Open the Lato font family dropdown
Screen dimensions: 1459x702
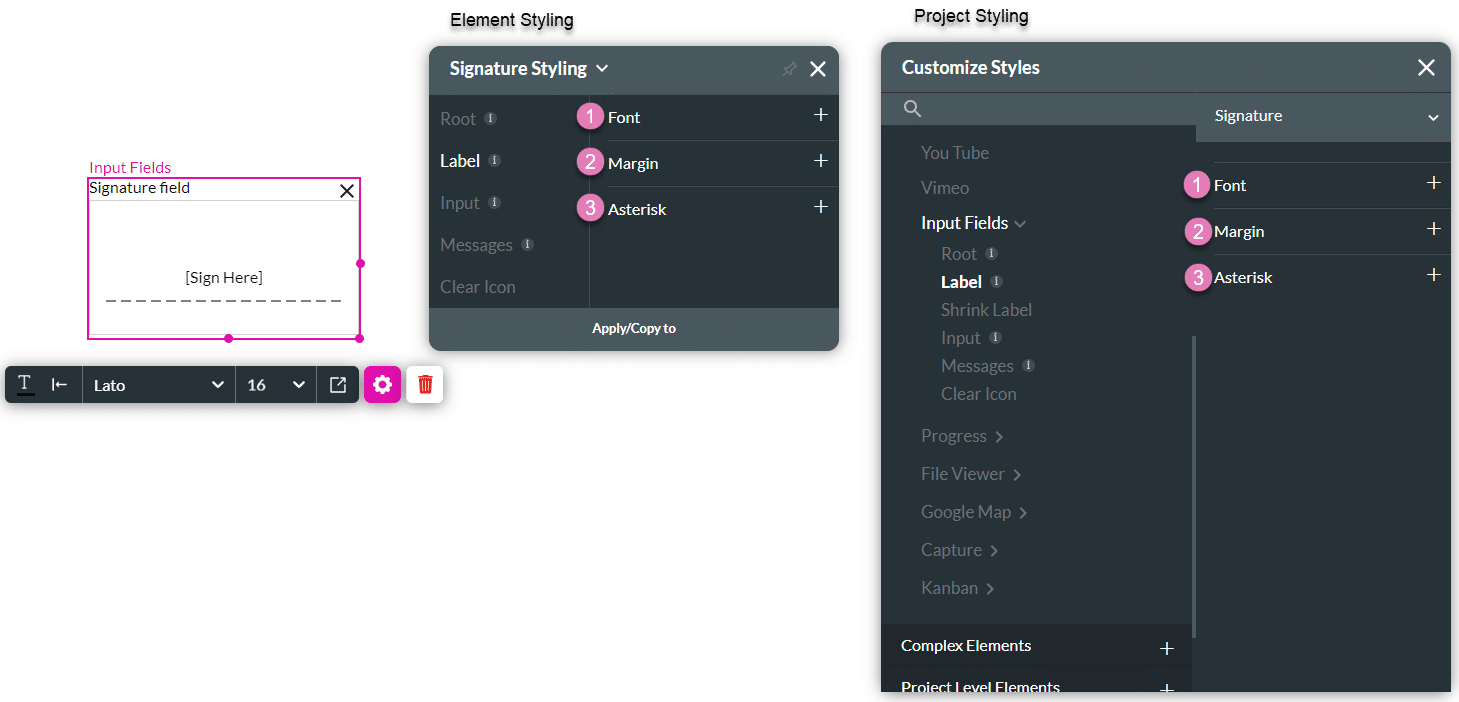coord(158,385)
